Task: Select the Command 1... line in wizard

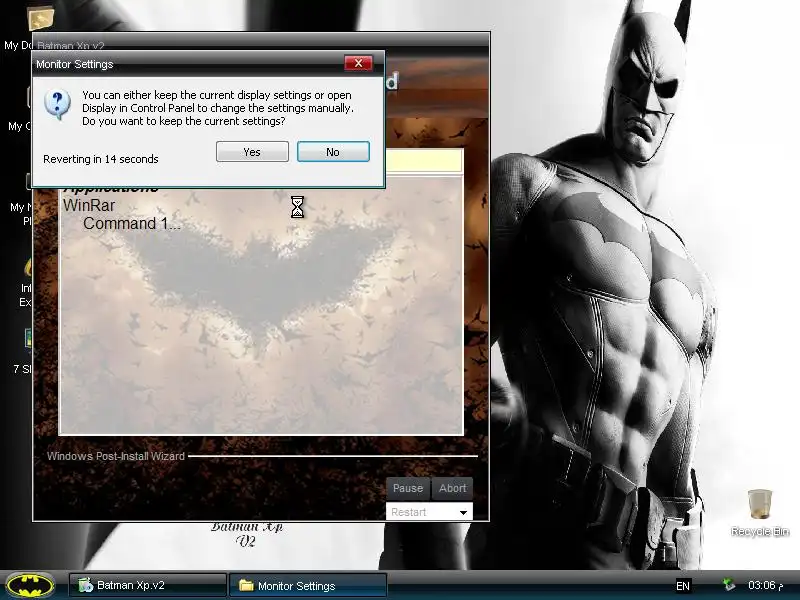Action: coord(132,223)
